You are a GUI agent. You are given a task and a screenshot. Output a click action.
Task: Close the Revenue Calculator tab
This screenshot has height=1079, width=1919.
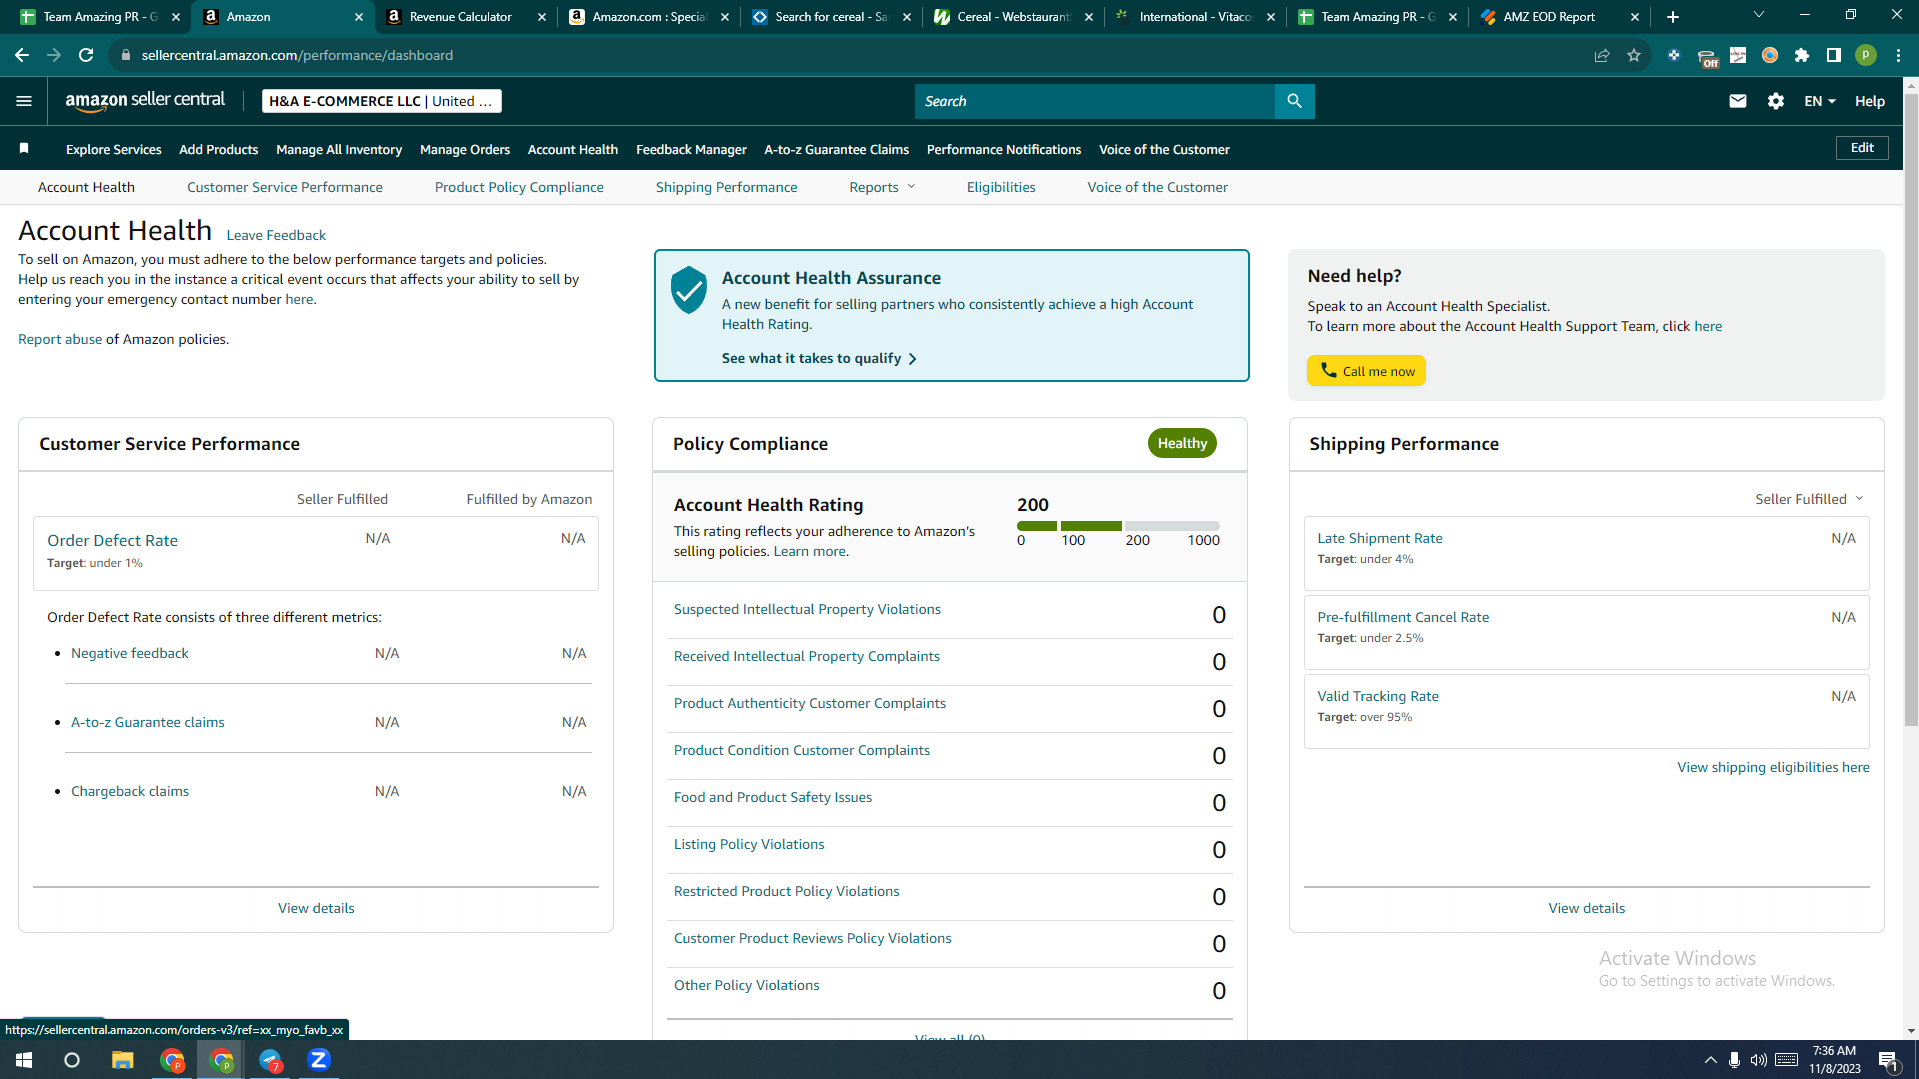[x=542, y=17]
